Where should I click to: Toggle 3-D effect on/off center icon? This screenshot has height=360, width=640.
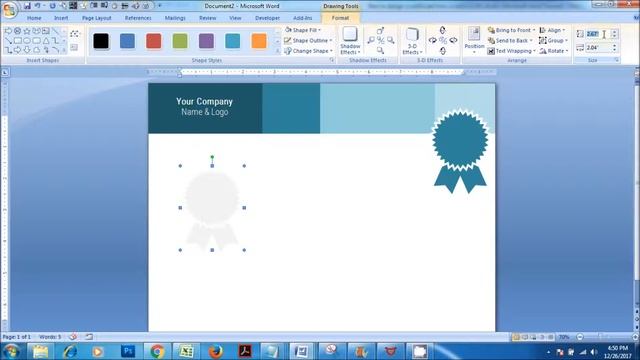443,40
